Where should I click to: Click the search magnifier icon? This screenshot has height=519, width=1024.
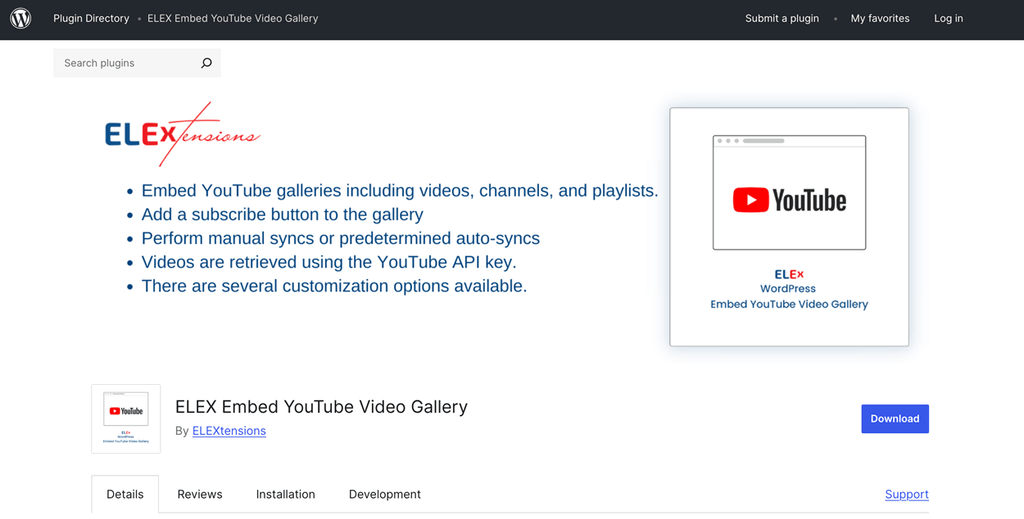(x=206, y=63)
